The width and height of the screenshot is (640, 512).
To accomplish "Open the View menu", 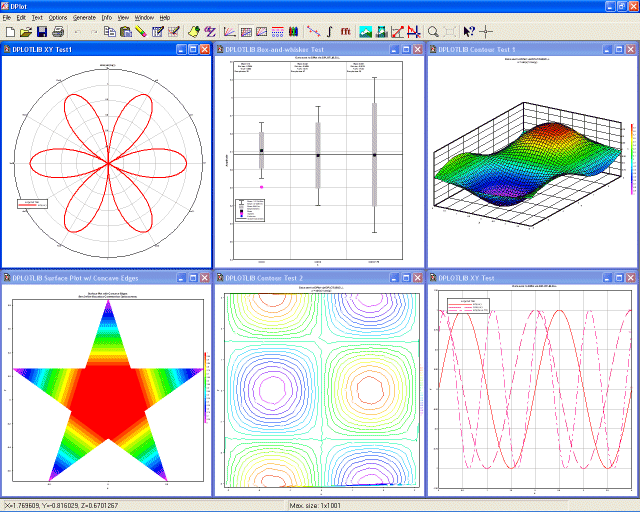I will [x=123, y=18].
